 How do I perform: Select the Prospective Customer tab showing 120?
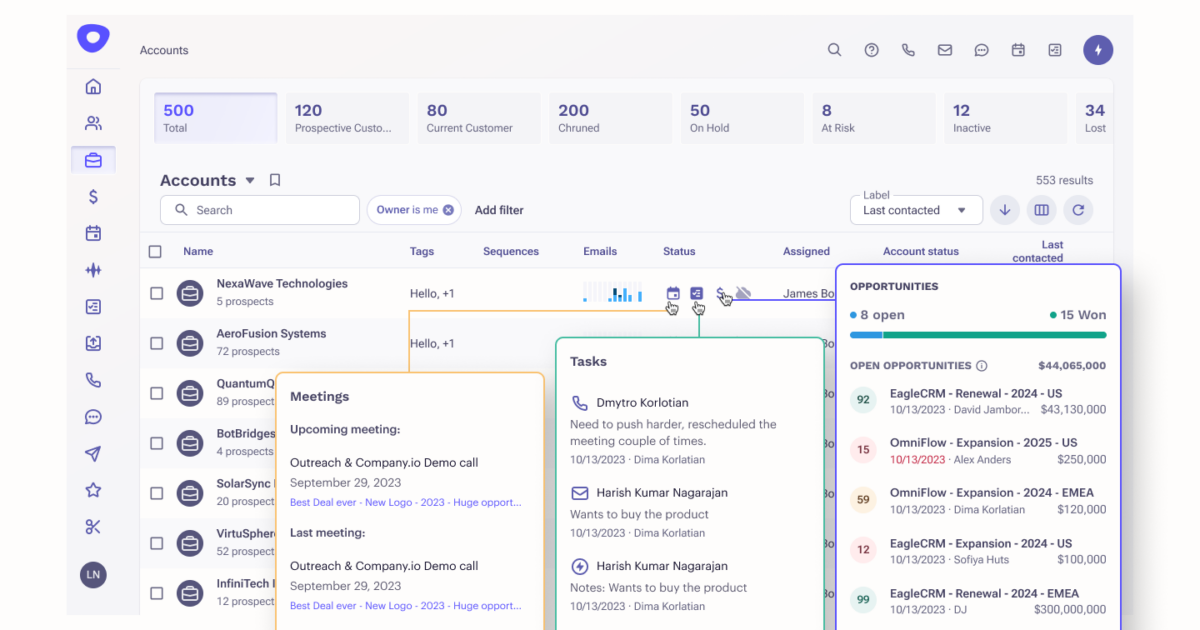(346, 118)
